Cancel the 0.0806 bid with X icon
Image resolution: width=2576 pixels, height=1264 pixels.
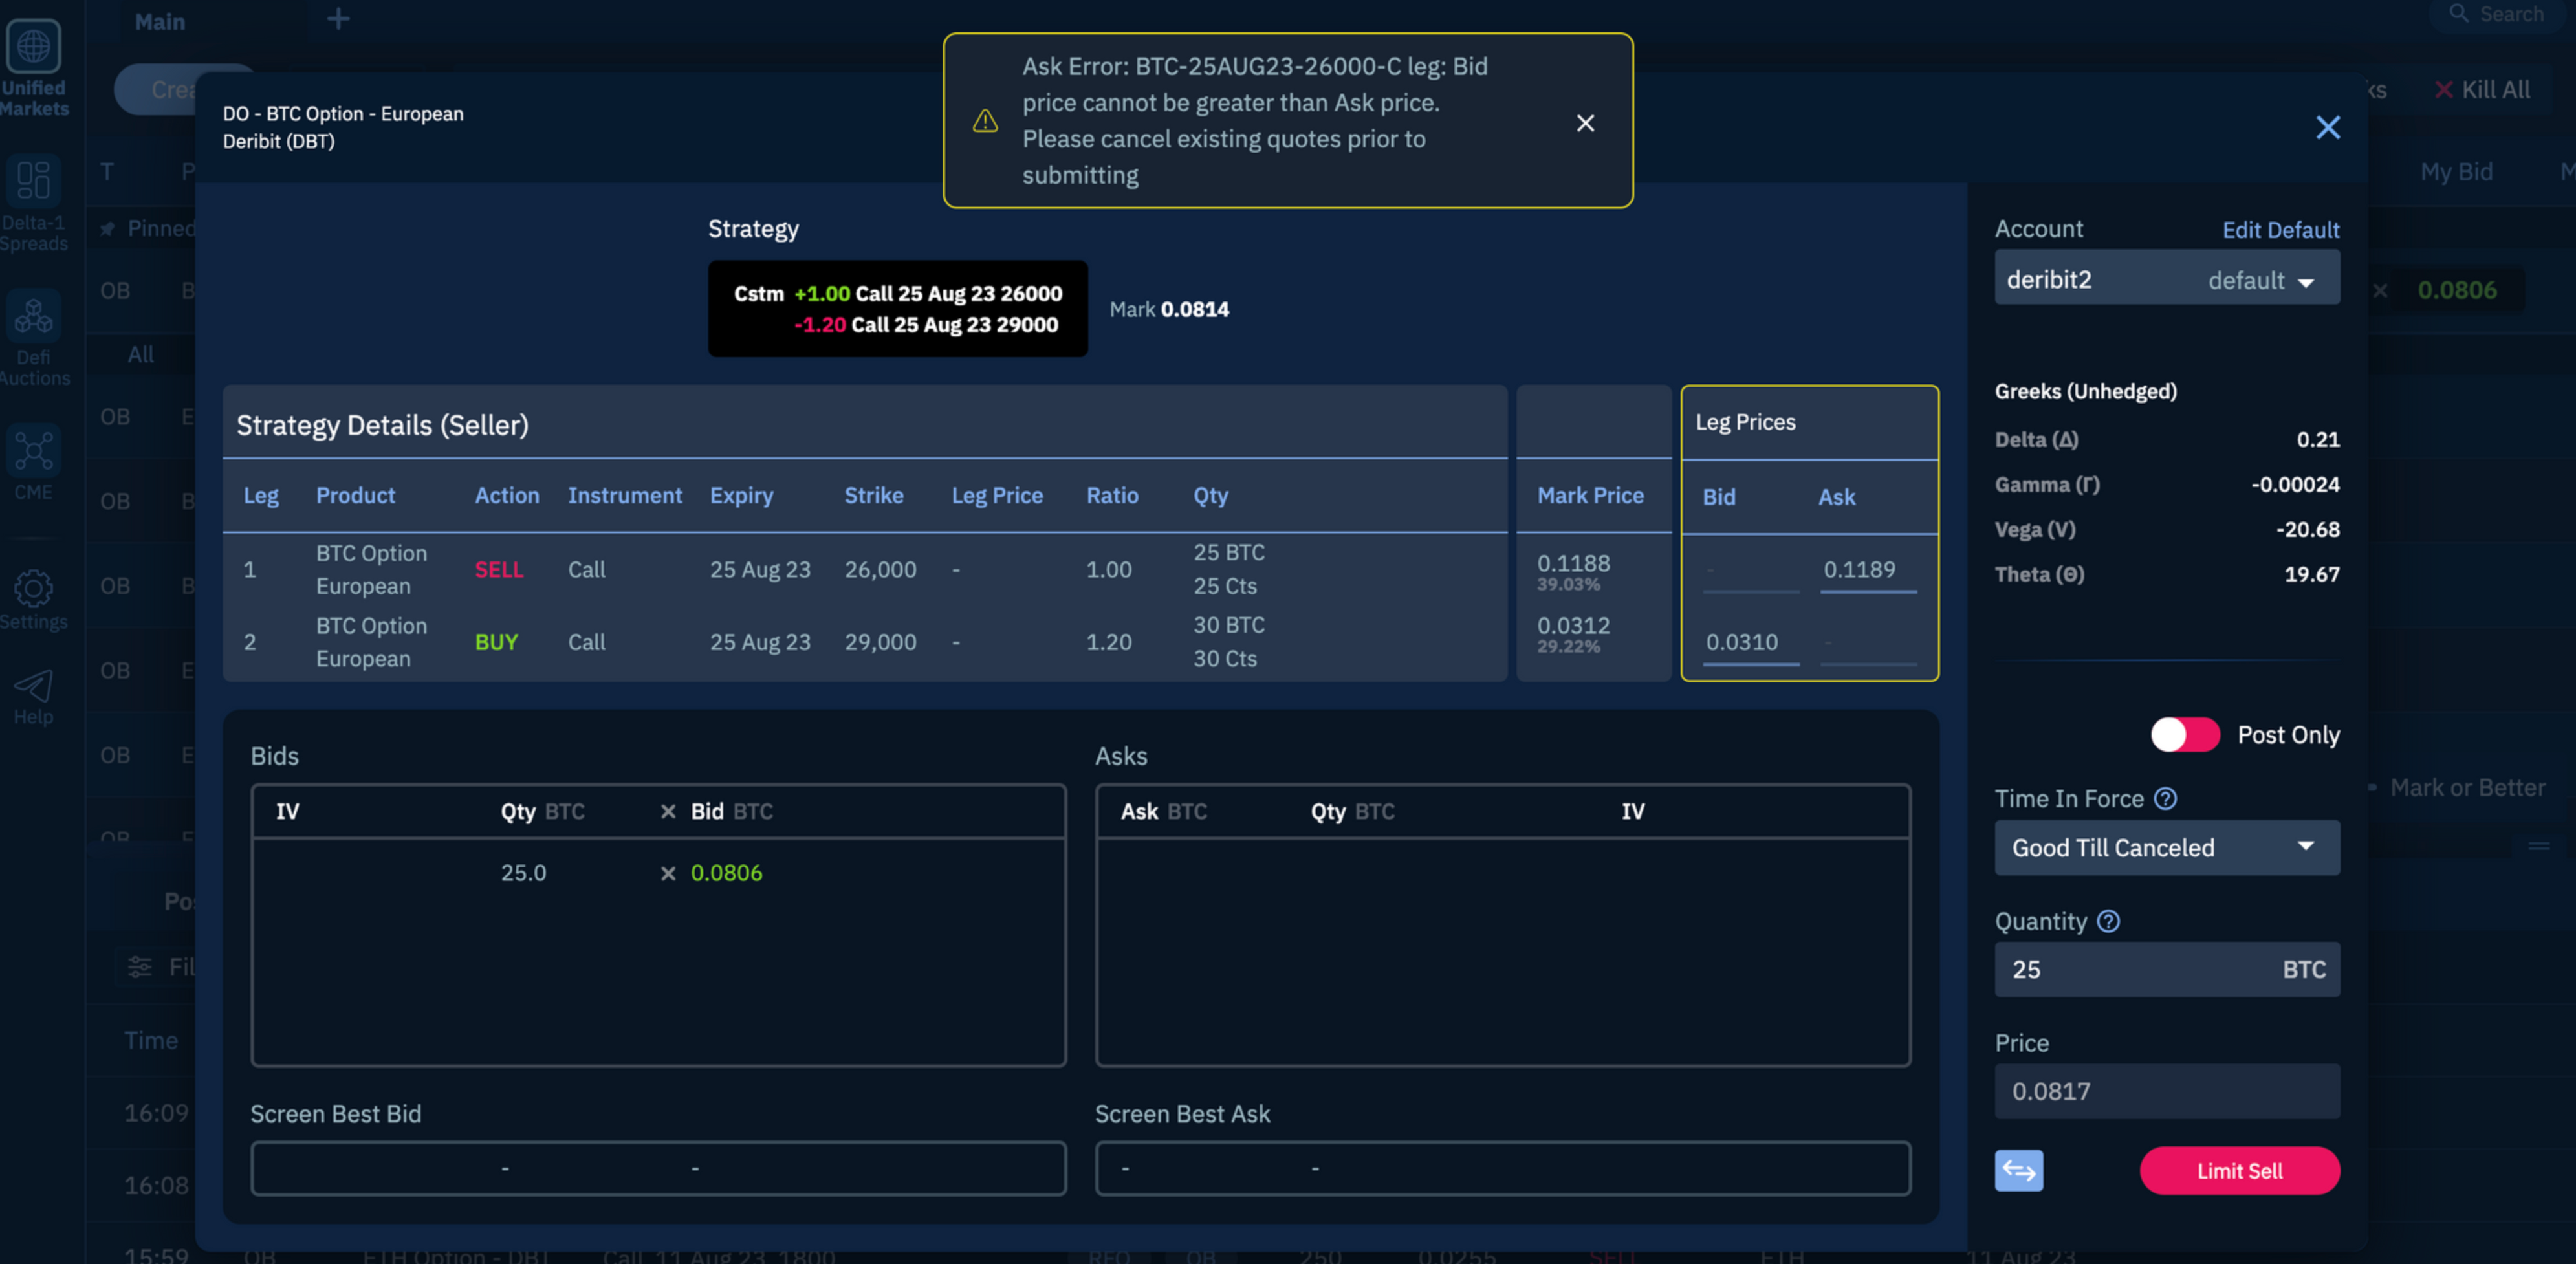click(668, 873)
